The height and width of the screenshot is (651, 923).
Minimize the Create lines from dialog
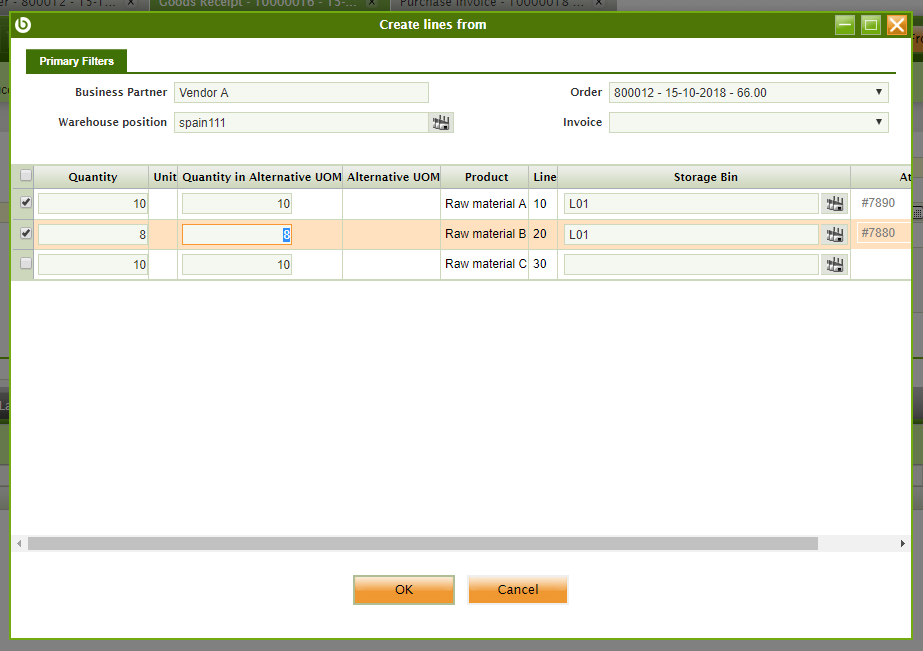pos(845,25)
